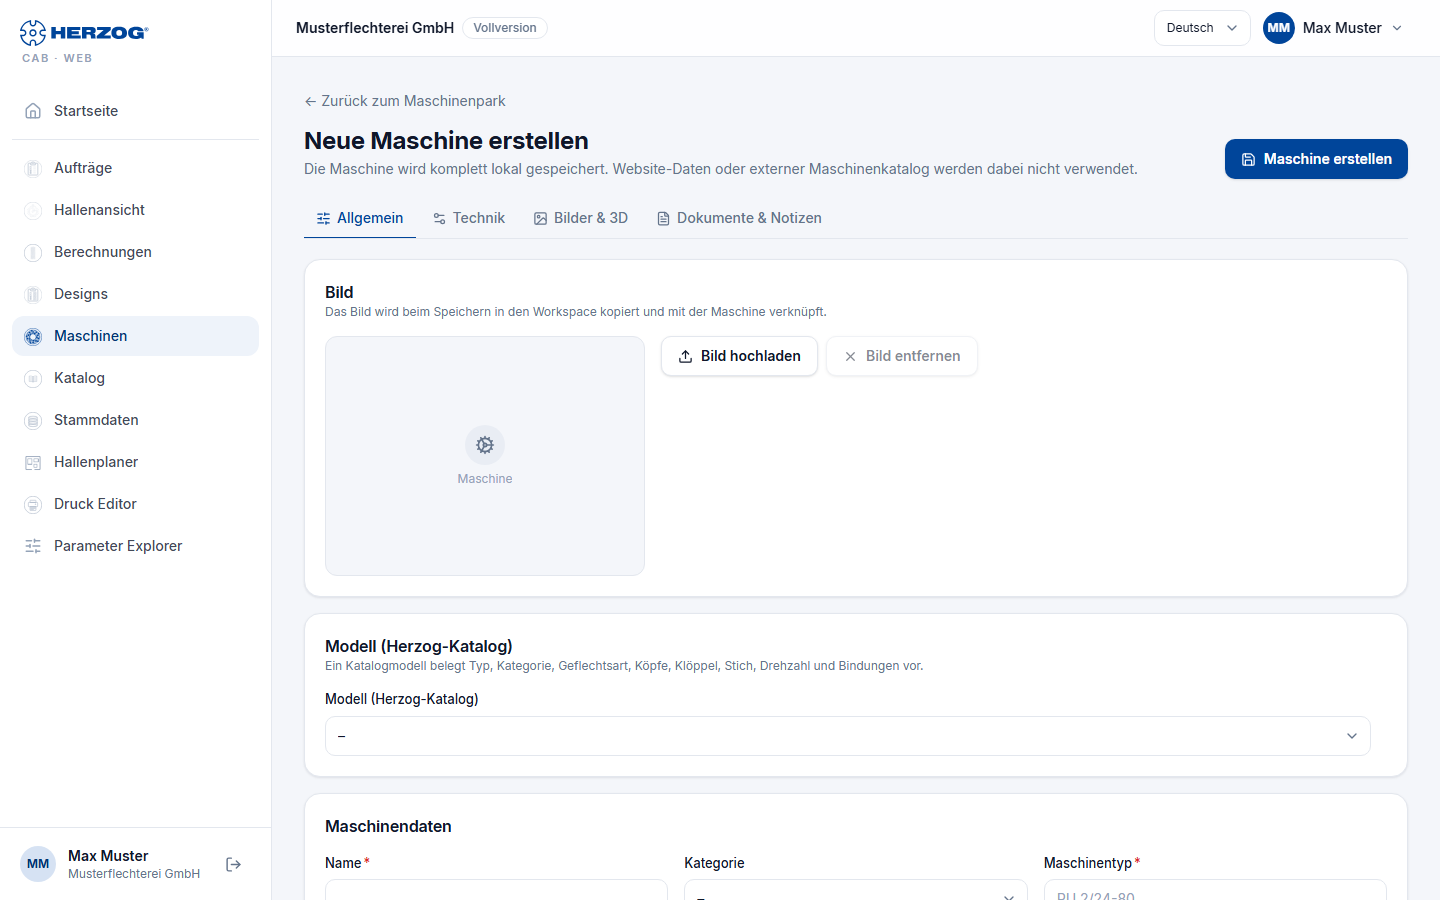
Task: Click the MM avatar in sidebar footer
Action: tap(38, 864)
